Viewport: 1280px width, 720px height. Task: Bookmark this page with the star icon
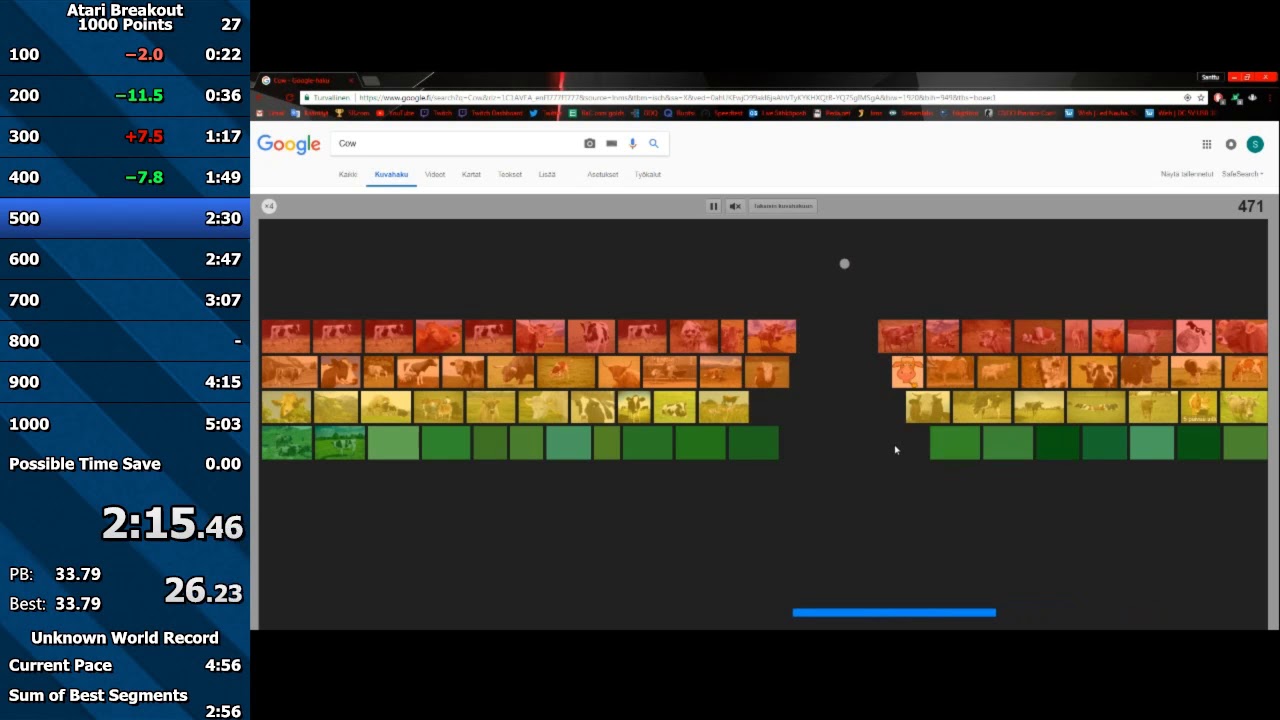click(1201, 98)
